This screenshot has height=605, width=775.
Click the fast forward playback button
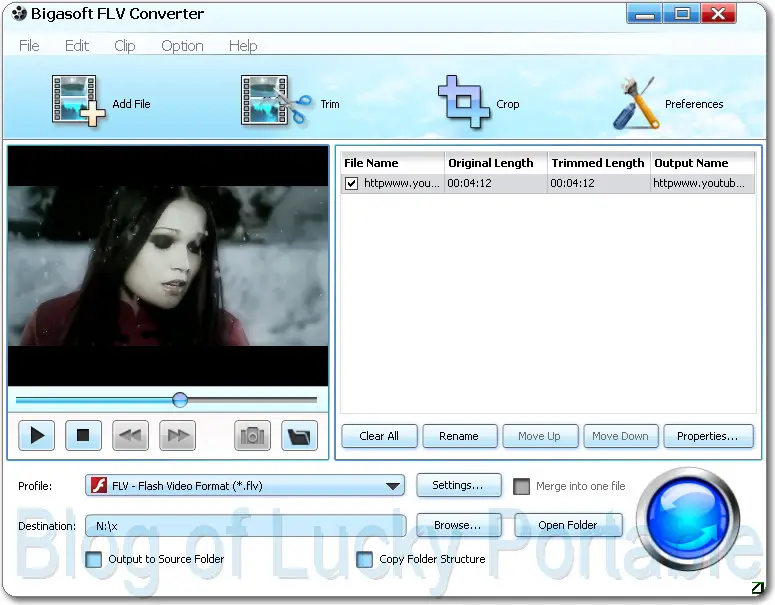[177, 435]
